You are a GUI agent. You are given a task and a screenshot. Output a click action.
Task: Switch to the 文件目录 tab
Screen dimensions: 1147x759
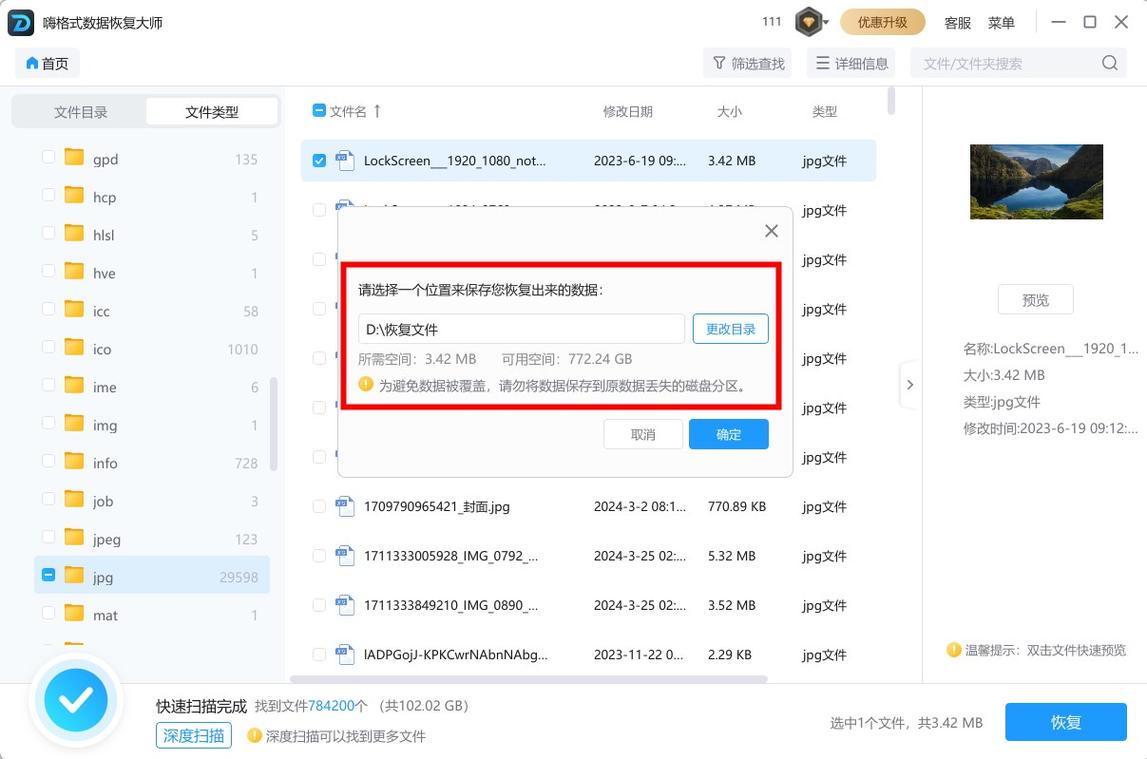80,111
